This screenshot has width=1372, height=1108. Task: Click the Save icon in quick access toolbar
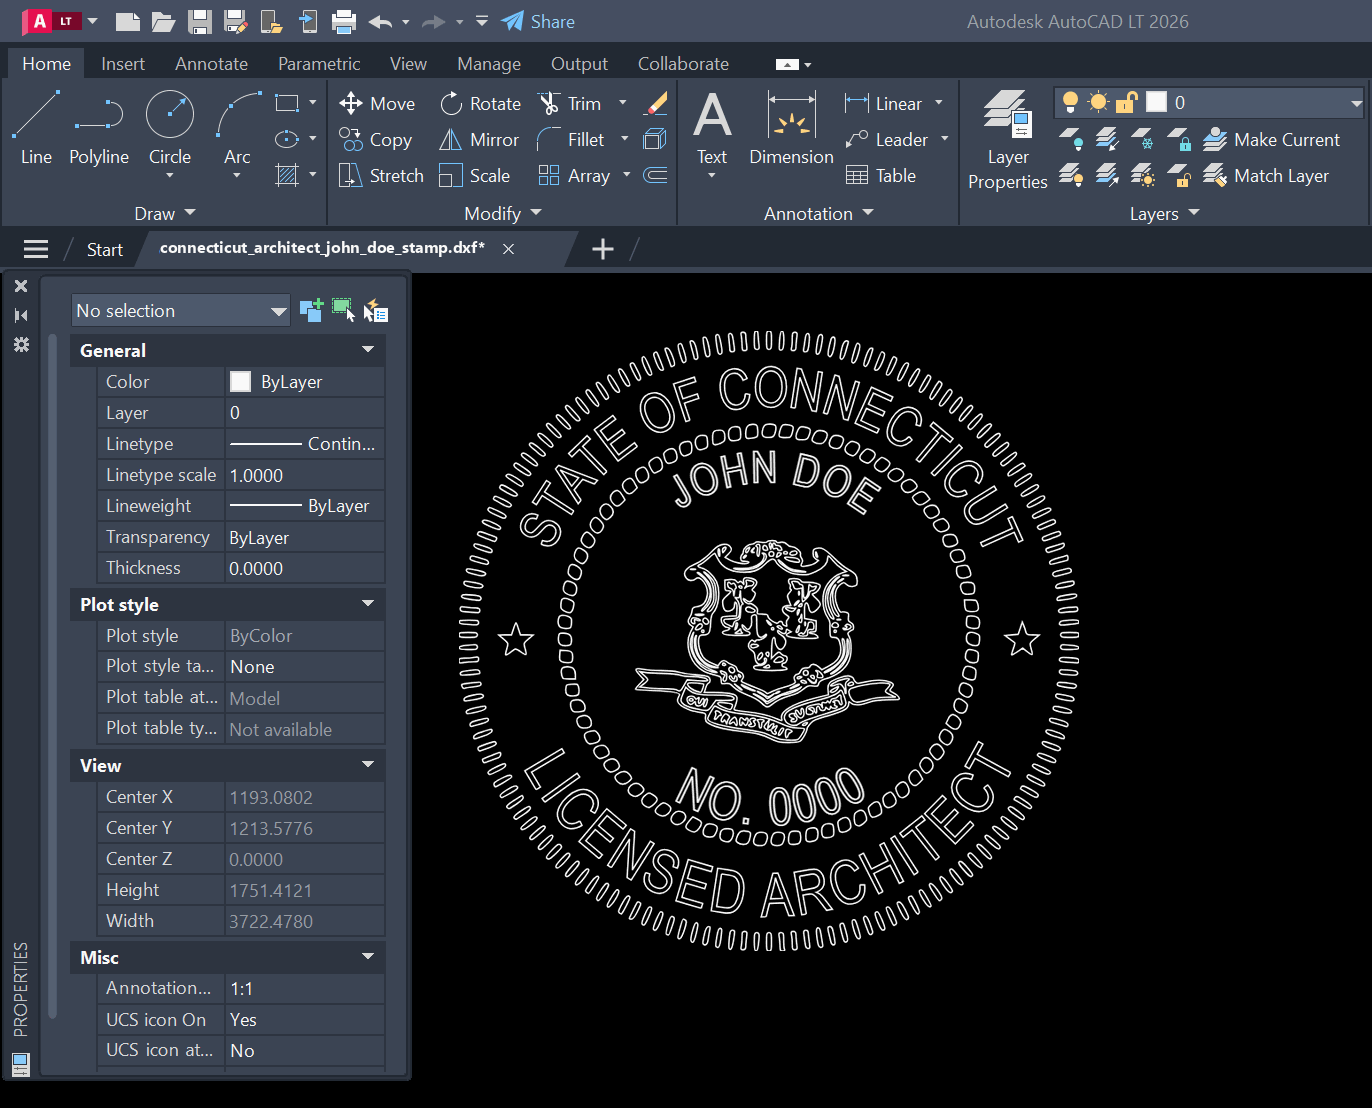tap(200, 21)
